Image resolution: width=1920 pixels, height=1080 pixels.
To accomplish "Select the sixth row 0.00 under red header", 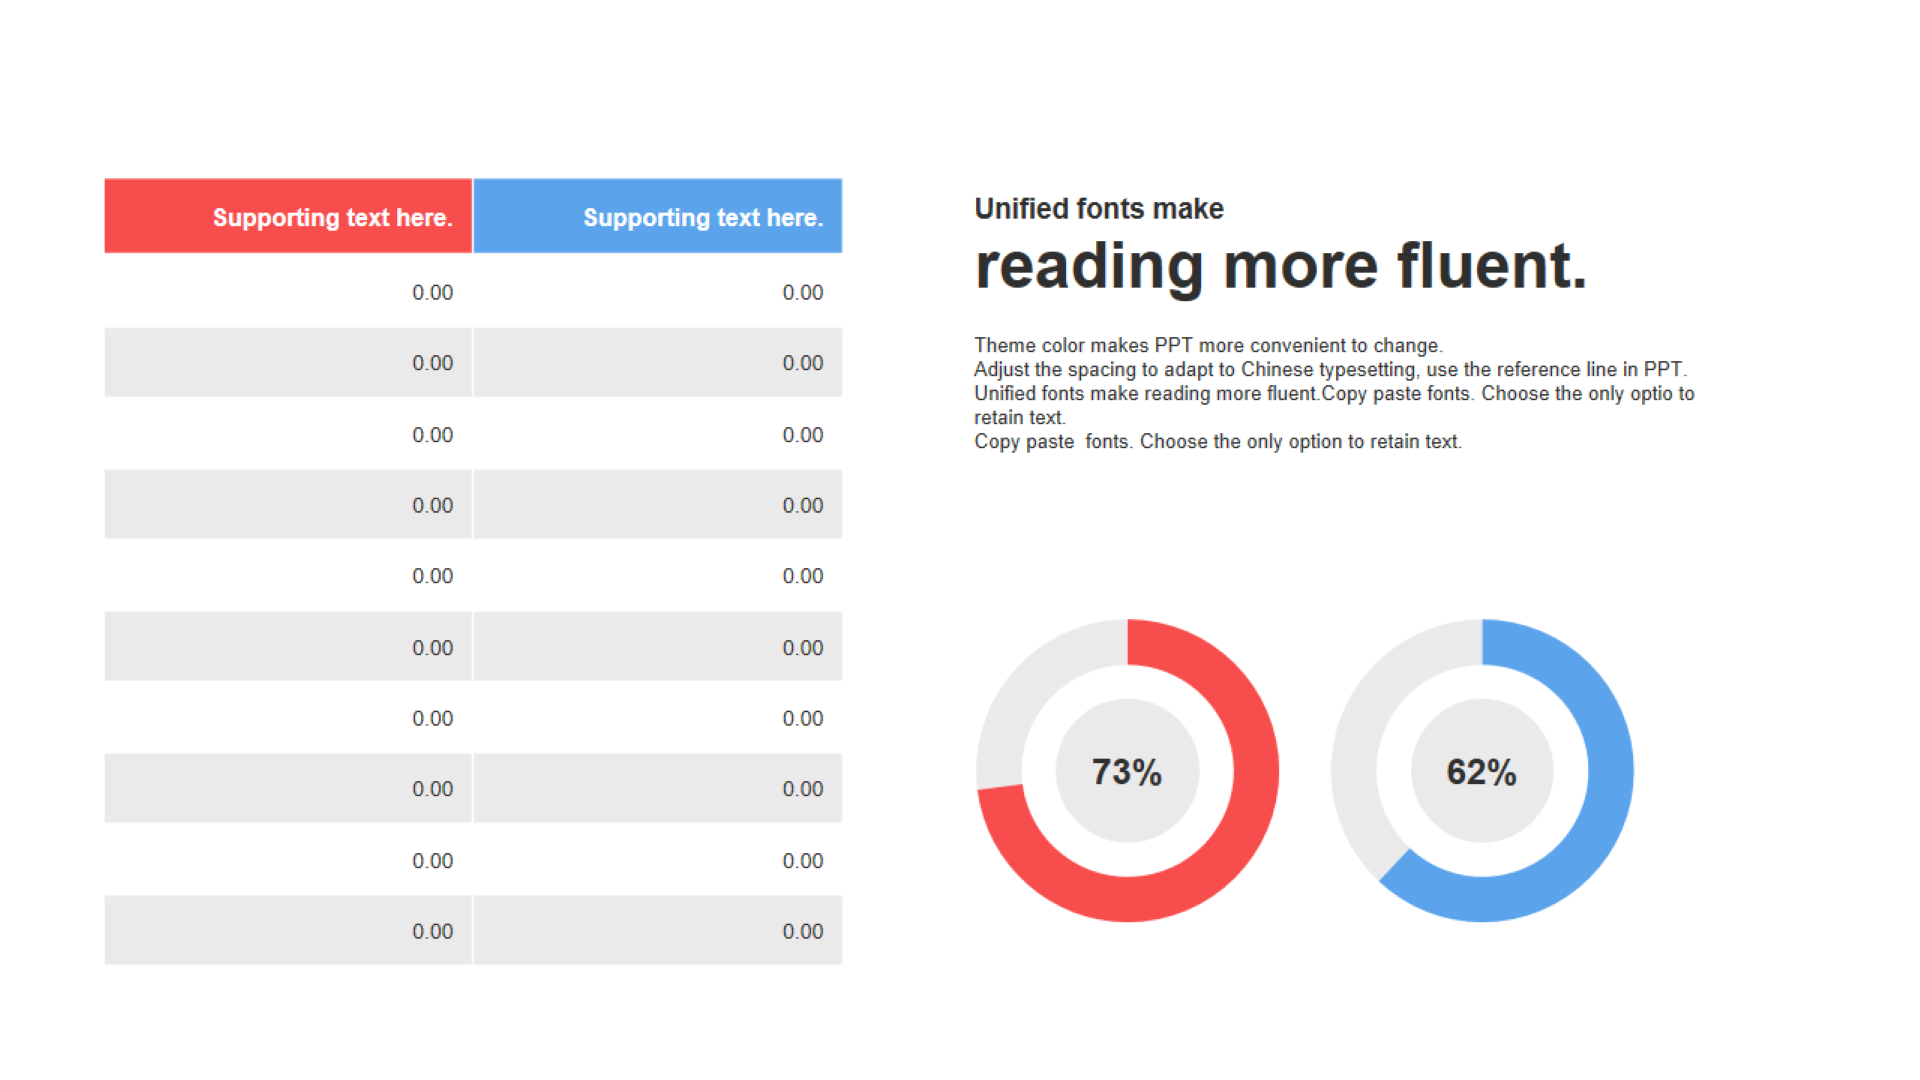I will 432,648.
